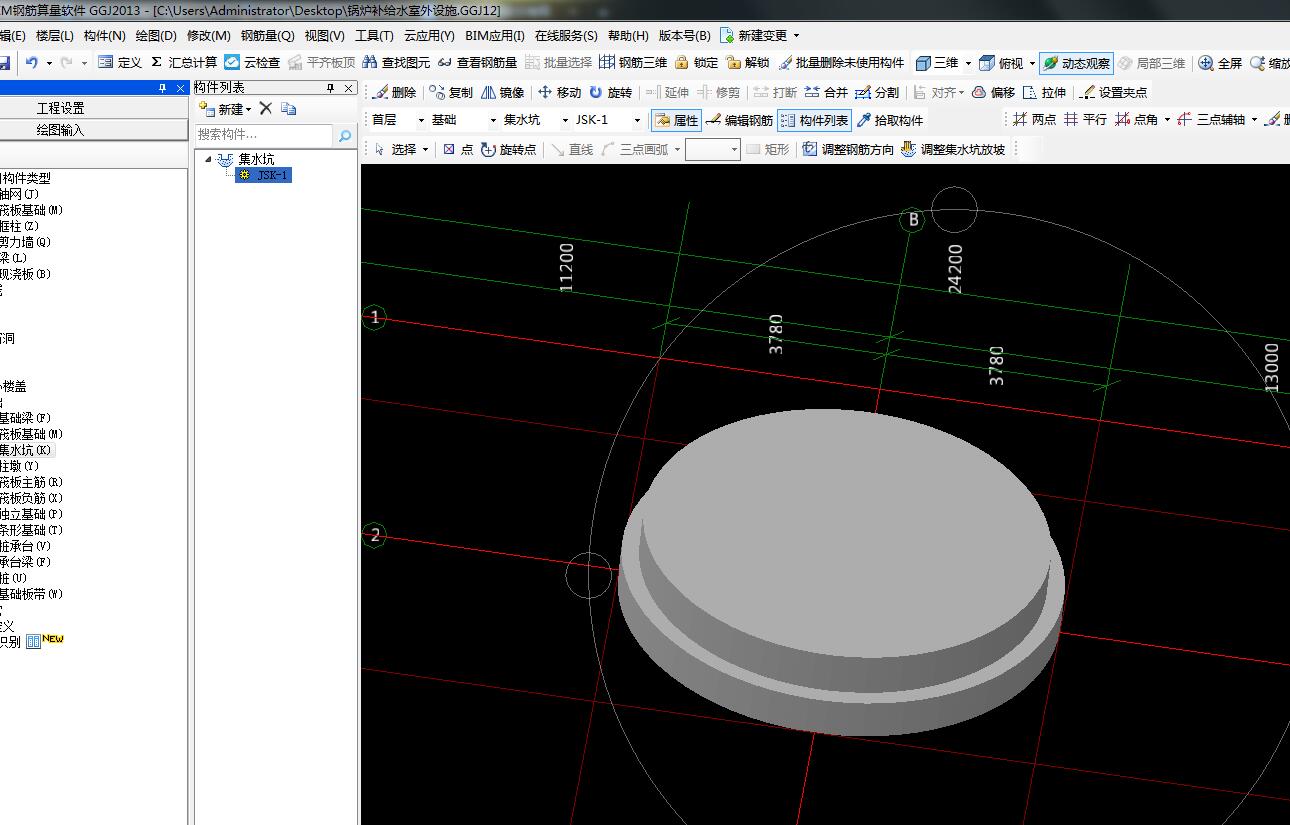The width and height of the screenshot is (1290, 825).
Task: Click 批量删除未使用构件 button
Action: 841,62
